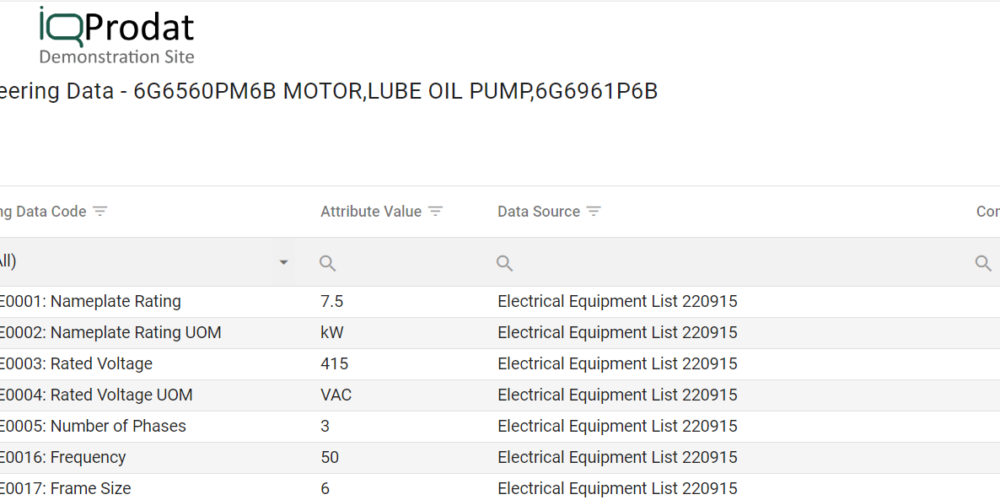Select the VAC attribute value

tap(336, 395)
